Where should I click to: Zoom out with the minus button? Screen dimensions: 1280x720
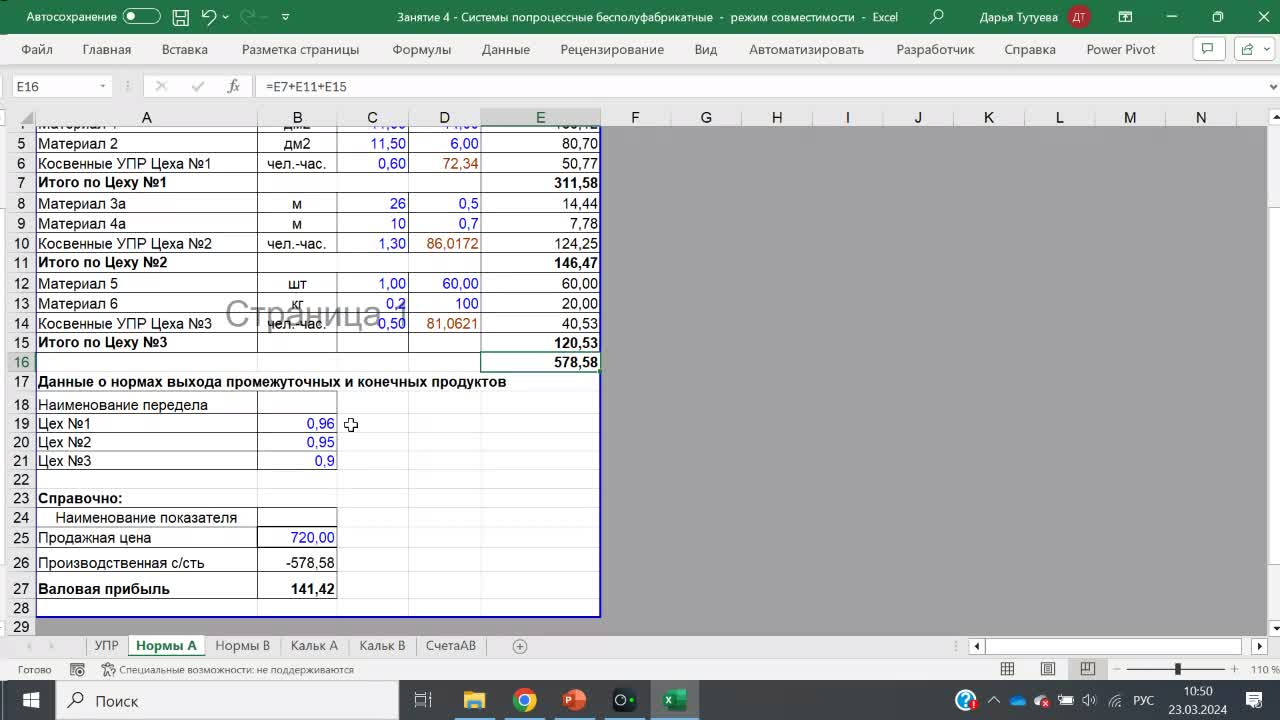pyautogui.click(x=1115, y=669)
